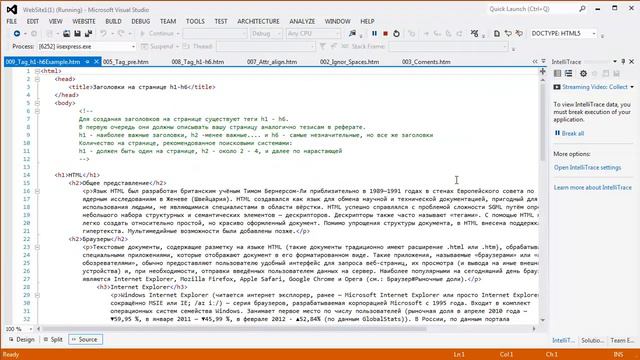Switch to the Team E... panel tab

click(x=622, y=340)
